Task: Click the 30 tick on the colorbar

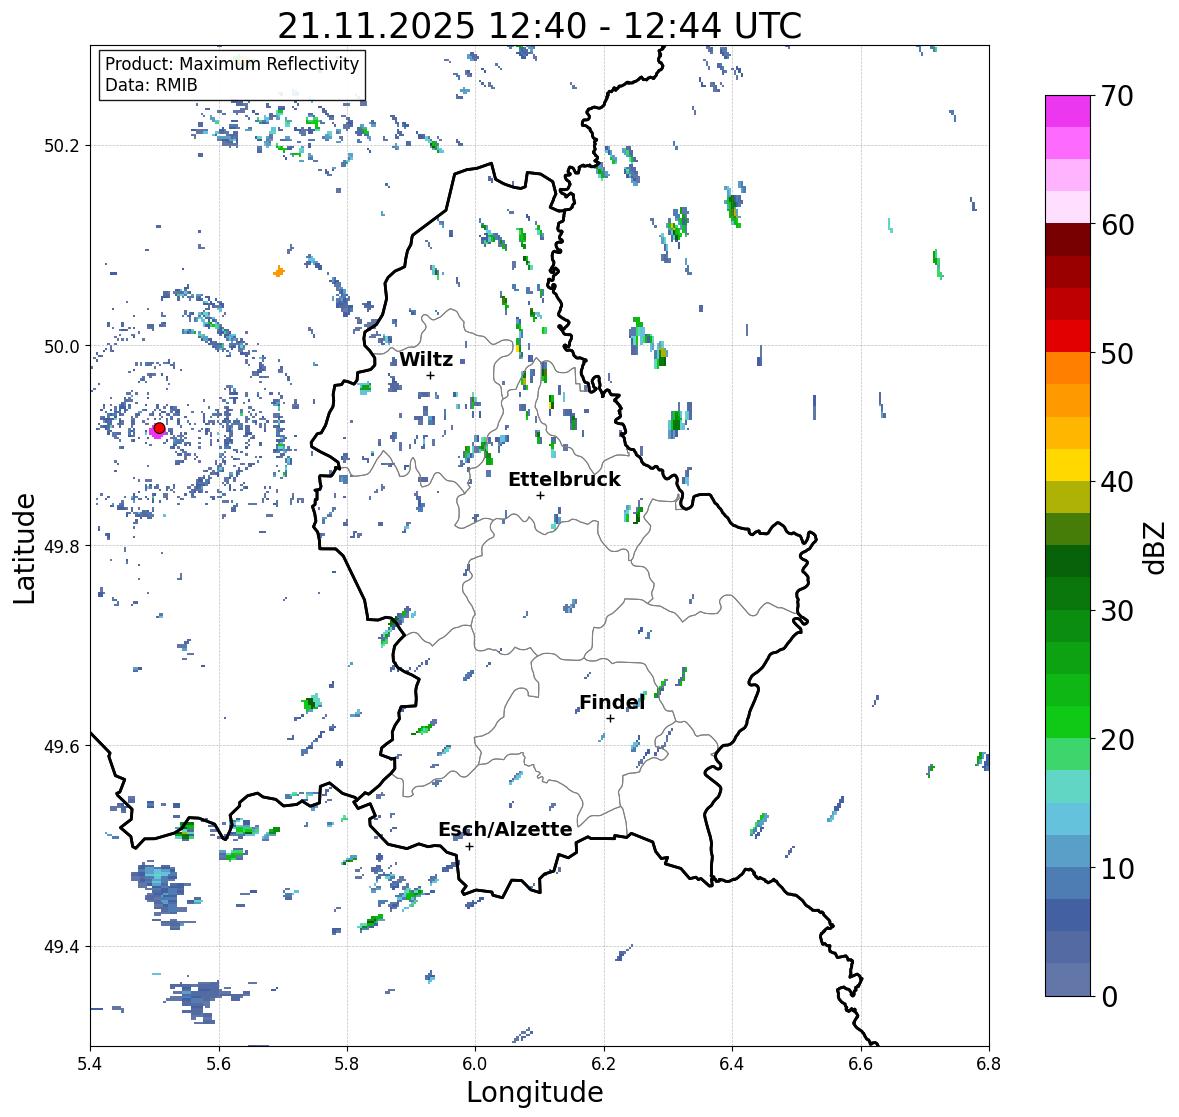Action: (1117, 610)
